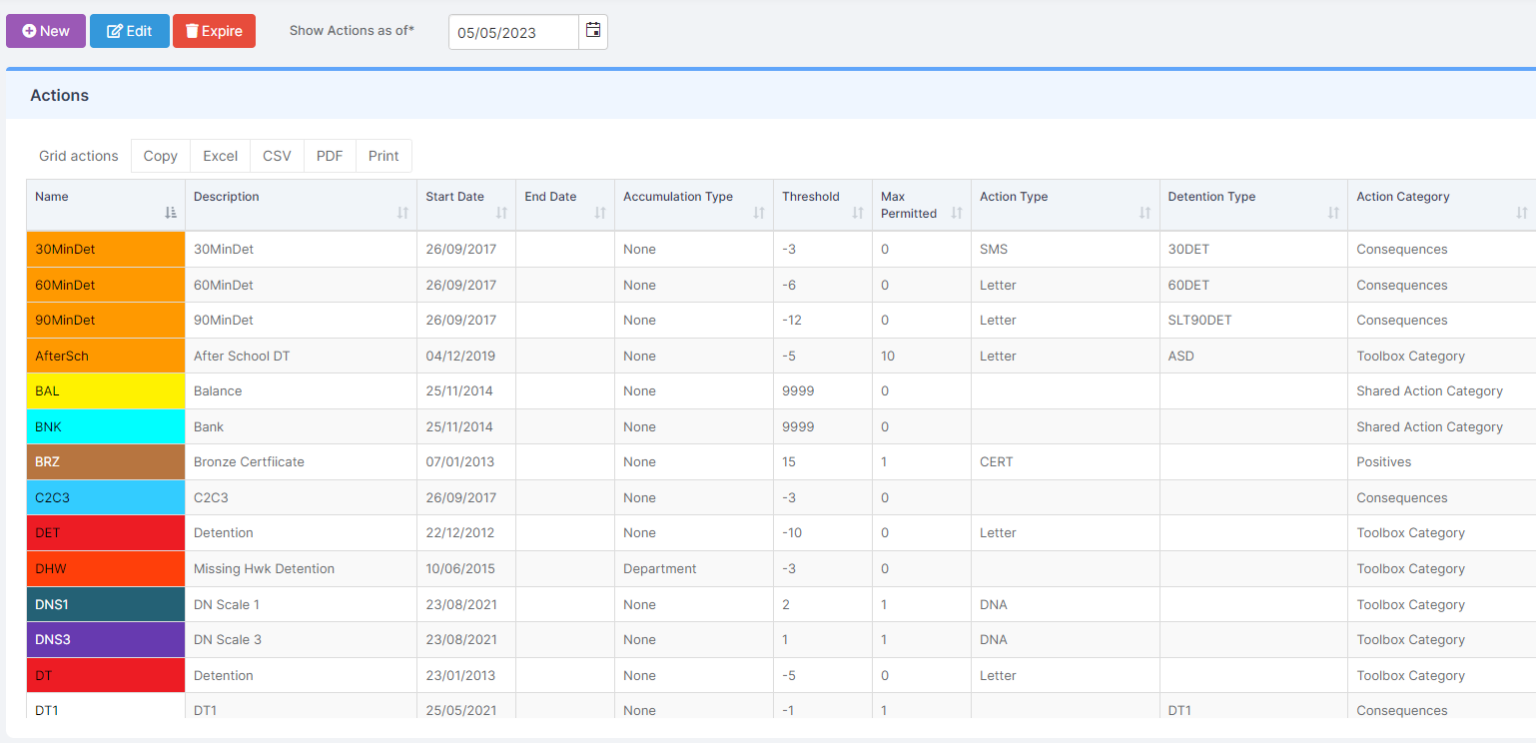The height and width of the screenshot is (743, 1536).
Task: Export the grid as PDF
Action: [329, 156]
